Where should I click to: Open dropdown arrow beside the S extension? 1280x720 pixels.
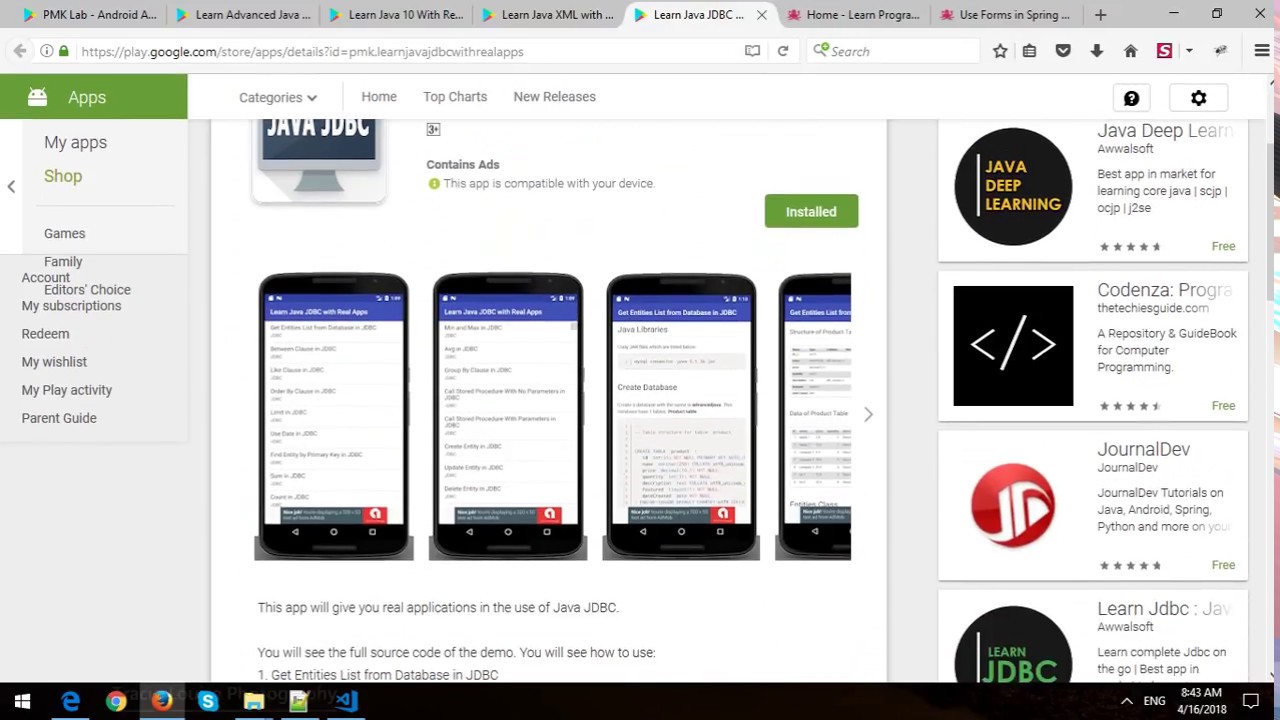[1189, 51]
